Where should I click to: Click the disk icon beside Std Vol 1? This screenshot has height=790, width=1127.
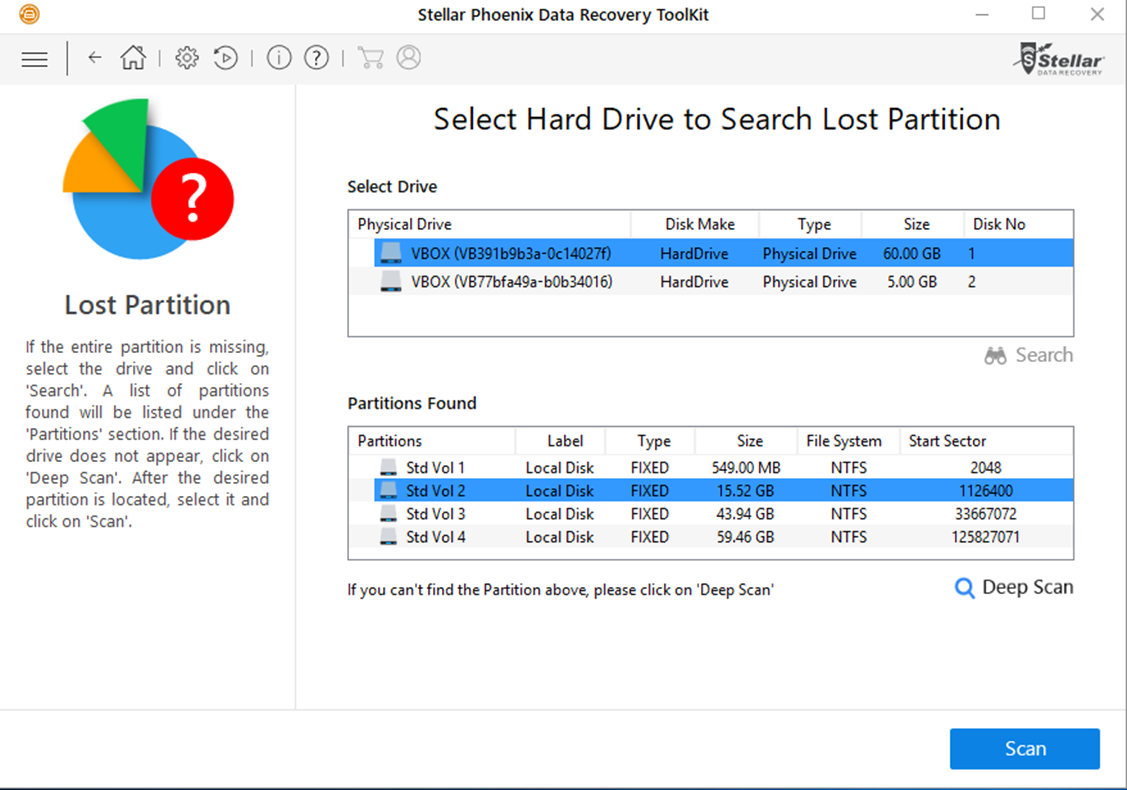388,467
